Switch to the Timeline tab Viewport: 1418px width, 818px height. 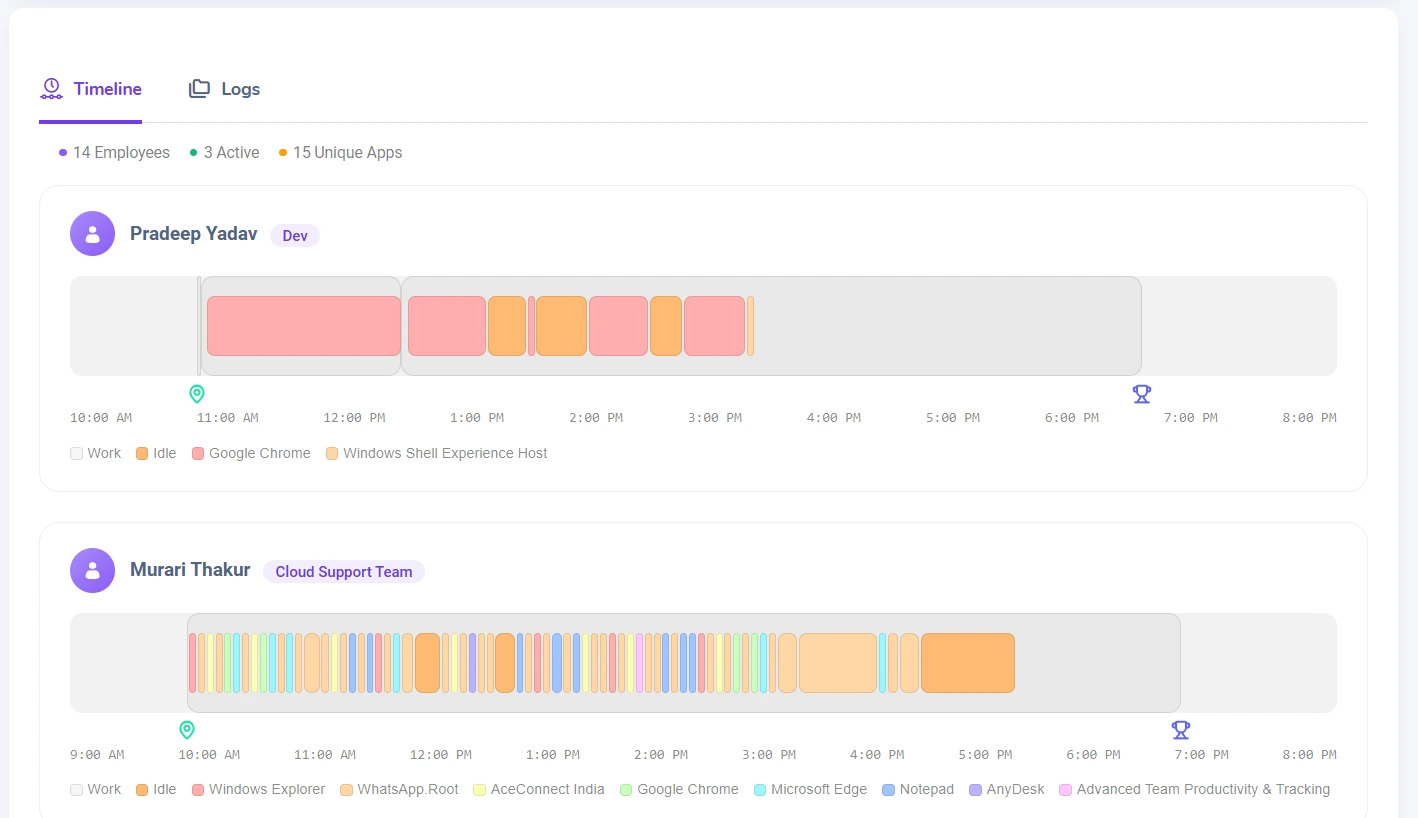click(91, 89)
